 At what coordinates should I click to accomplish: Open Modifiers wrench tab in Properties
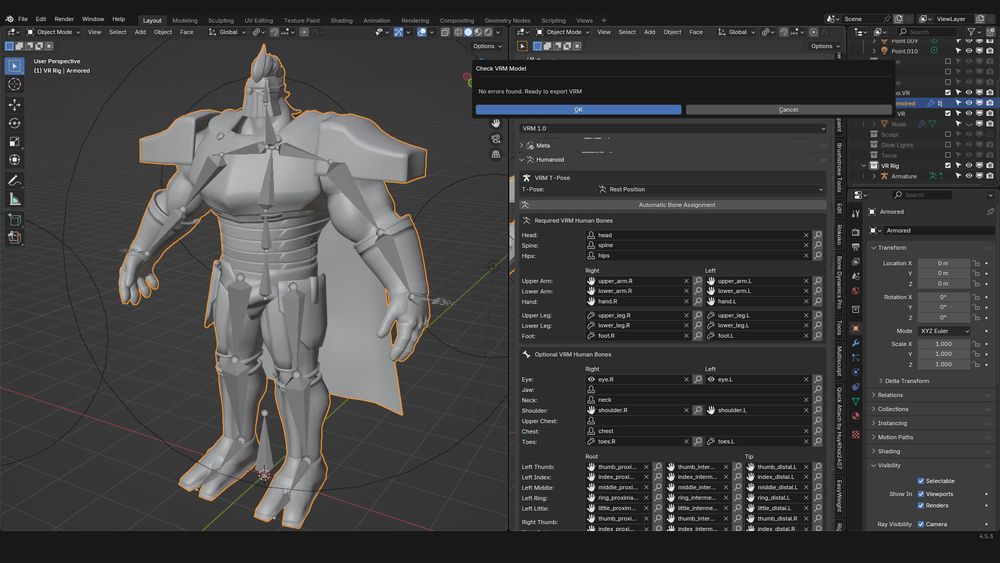[x=855, y=344]
